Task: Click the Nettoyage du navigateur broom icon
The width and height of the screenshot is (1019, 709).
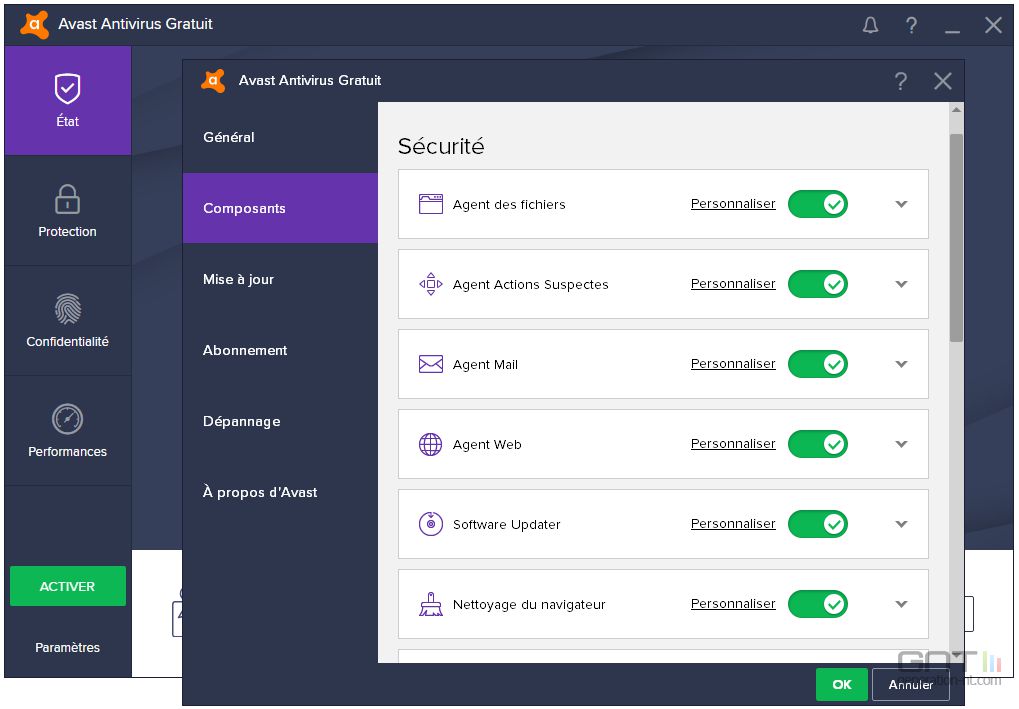Action: tap(431, 604)
